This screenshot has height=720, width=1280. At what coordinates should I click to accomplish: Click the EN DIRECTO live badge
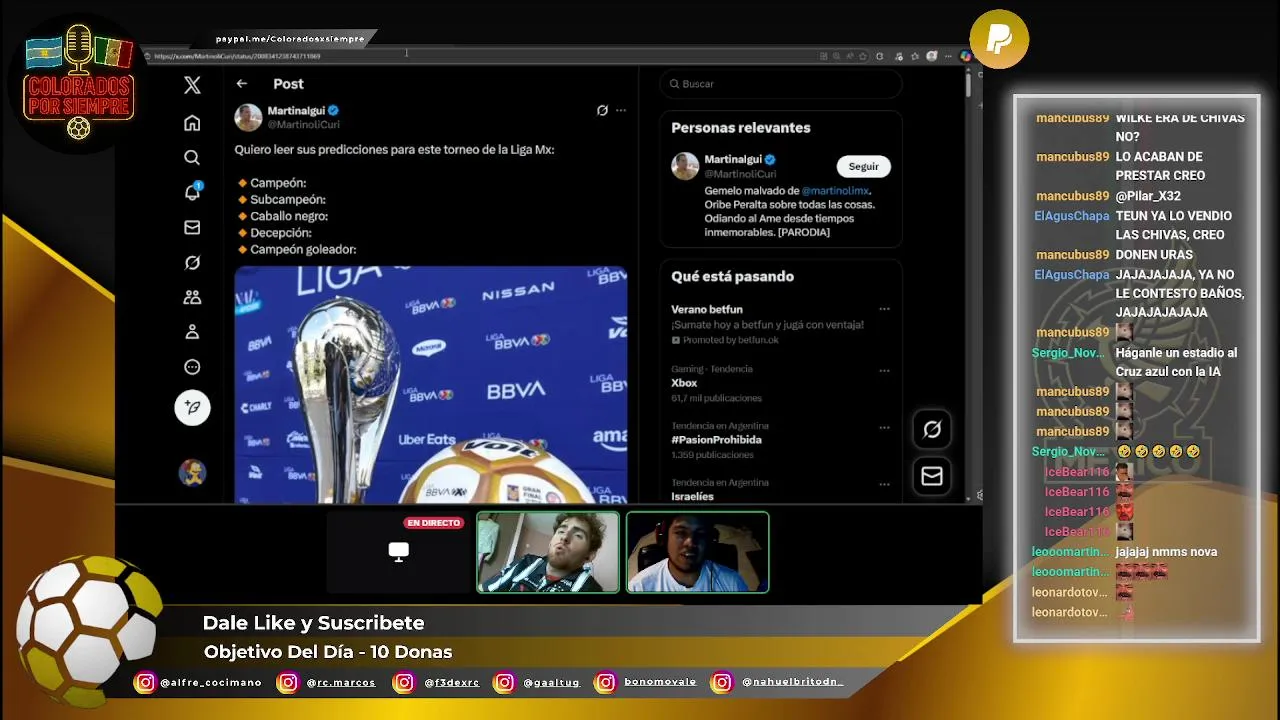433,523
